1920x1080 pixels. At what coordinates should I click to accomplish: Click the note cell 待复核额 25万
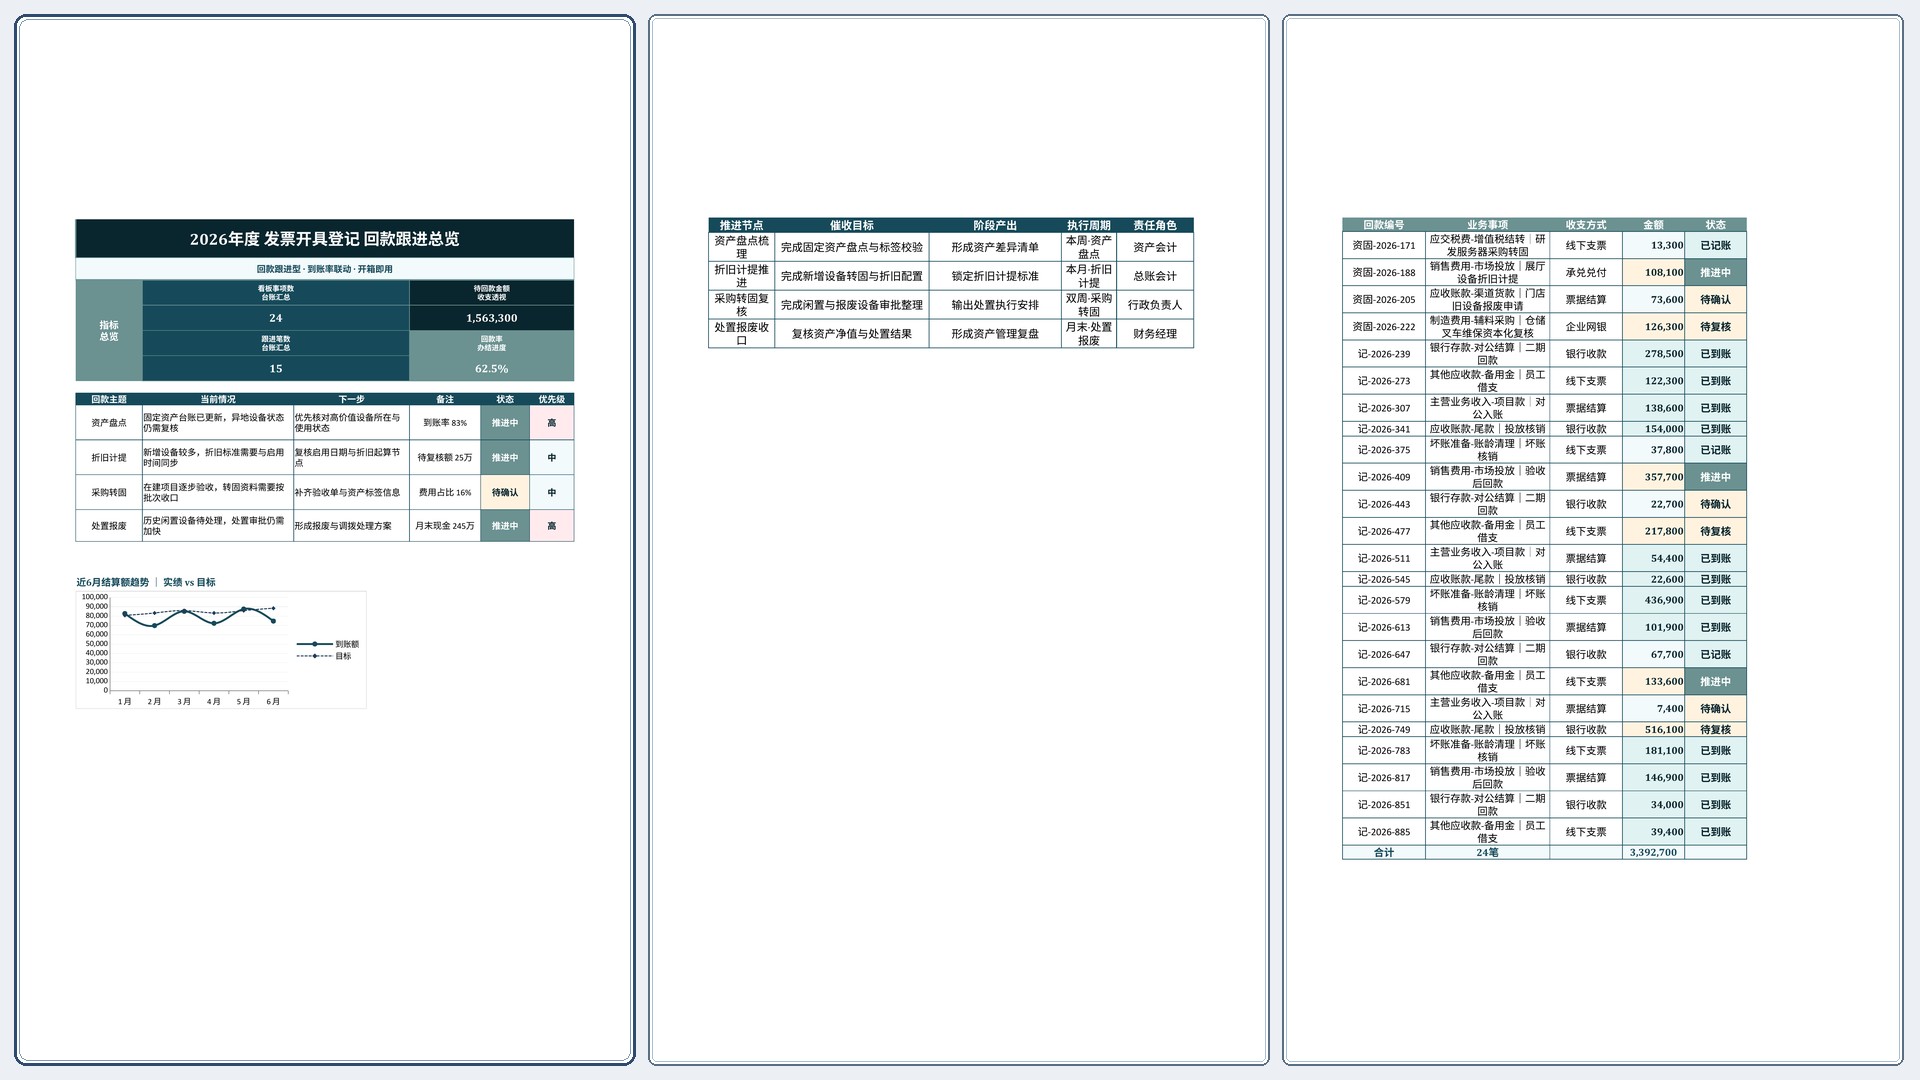coord(445,458)
